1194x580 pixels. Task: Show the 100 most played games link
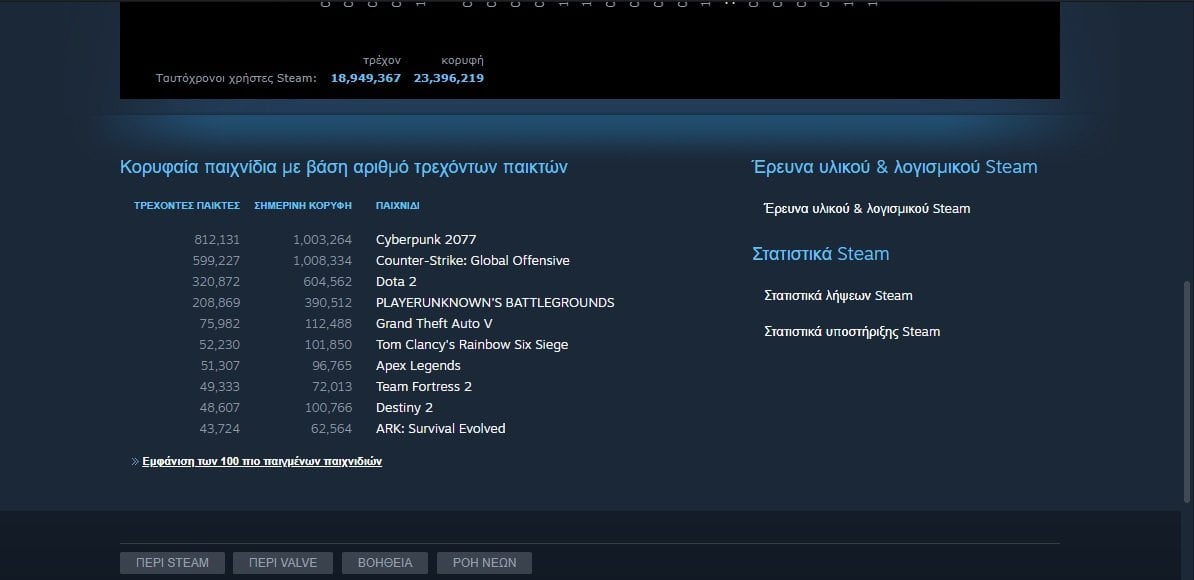[x=262, y=461]
